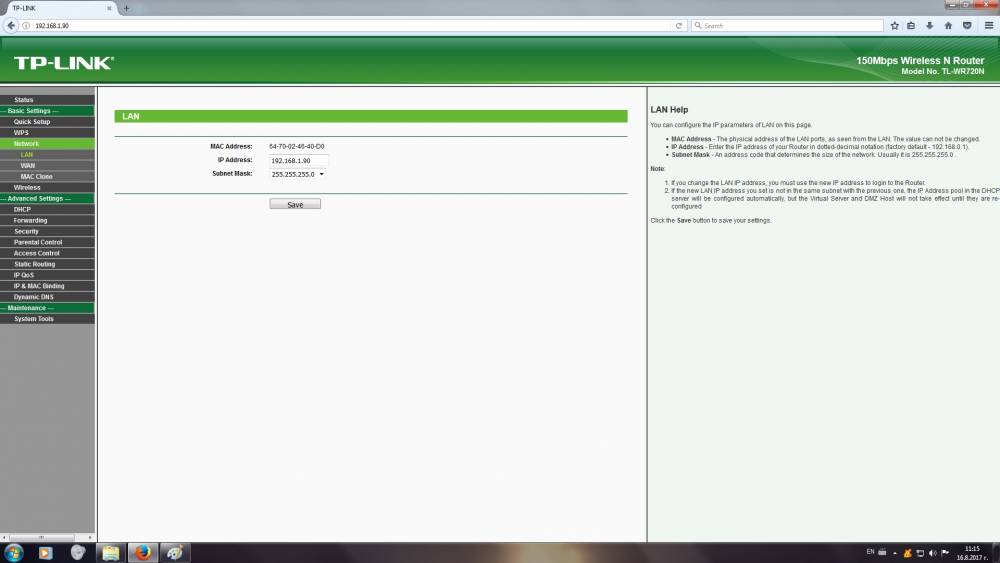The image size is (1000, 563).
Task: Save the LAN settings
Action: pos(295,204)
